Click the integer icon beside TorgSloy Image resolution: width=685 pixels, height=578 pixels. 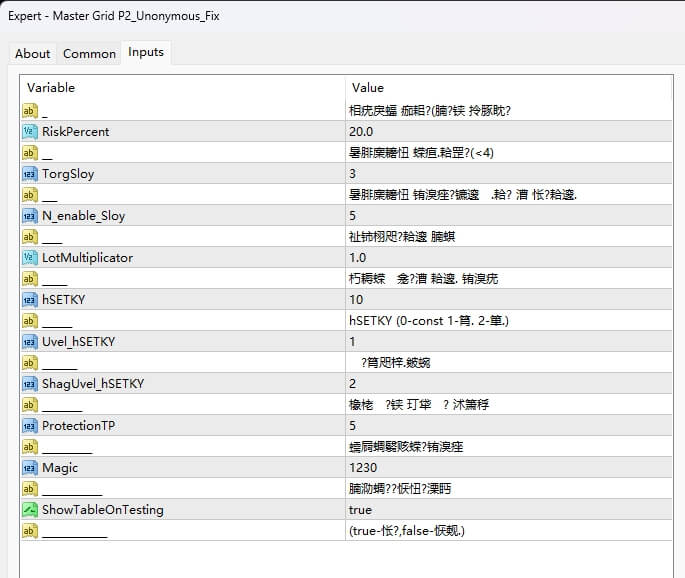30,173
